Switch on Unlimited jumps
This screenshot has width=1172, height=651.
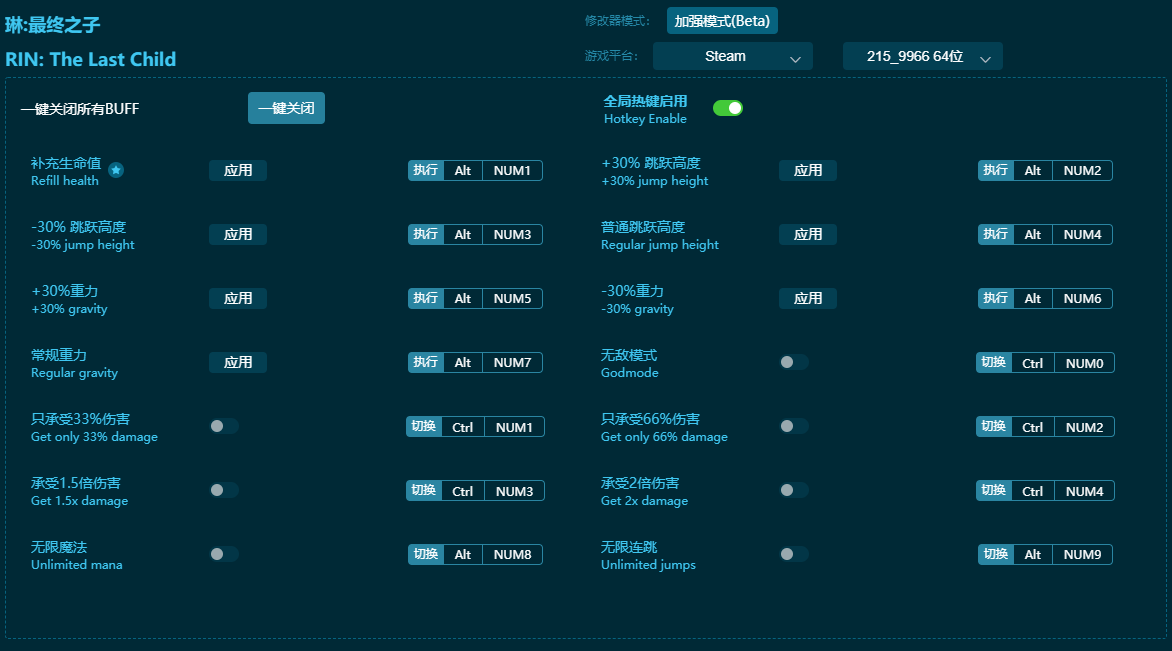793,553
